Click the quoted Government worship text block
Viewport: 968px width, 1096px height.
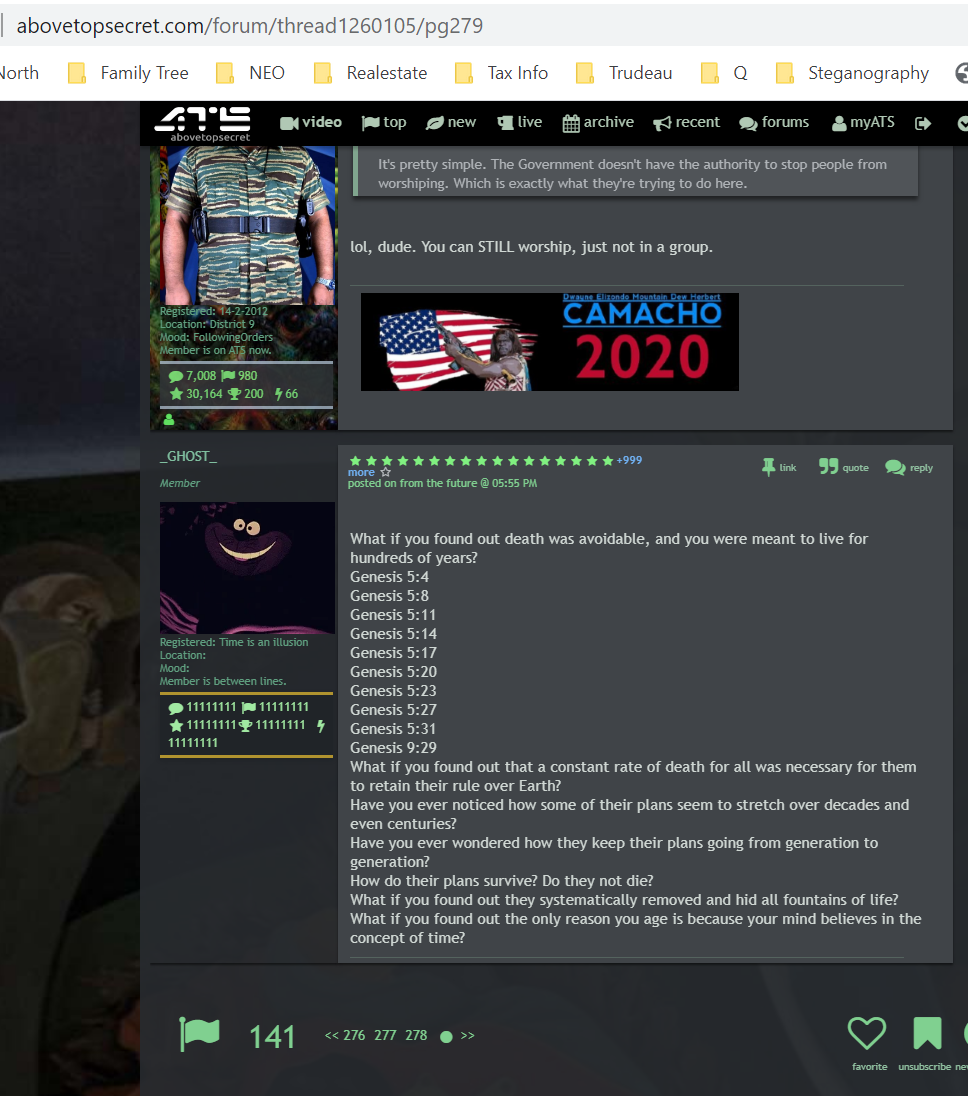click(x=635, y=173)
